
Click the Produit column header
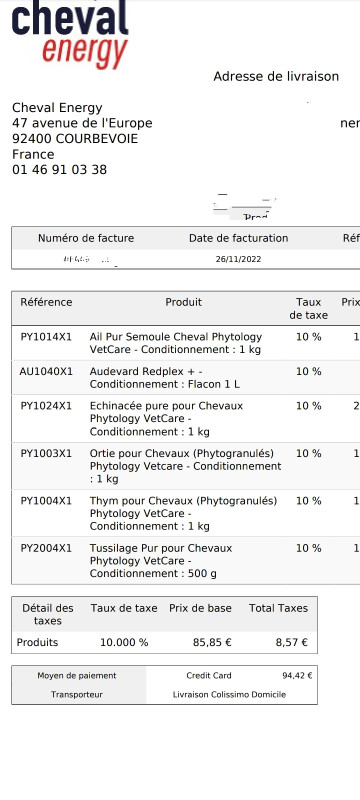point(184,302)
